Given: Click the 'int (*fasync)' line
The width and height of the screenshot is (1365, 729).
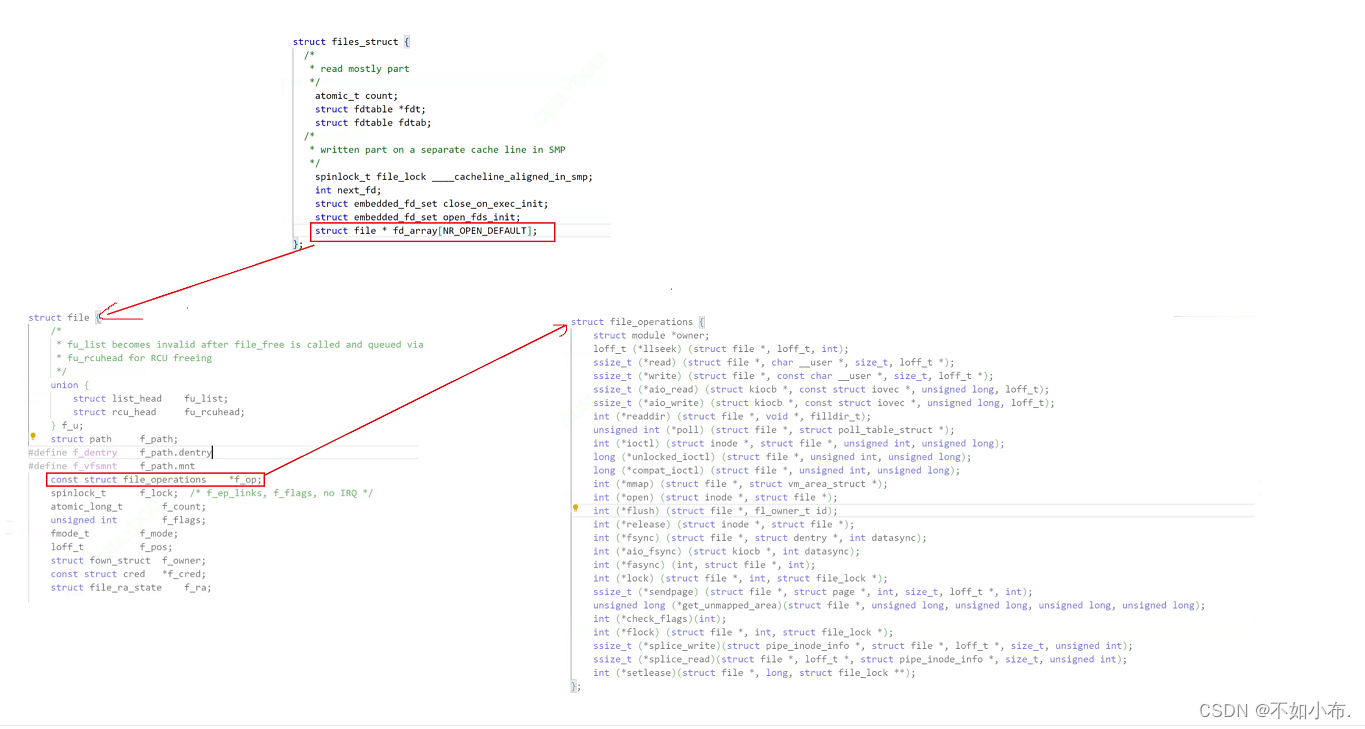Looking at the screenshot, I should coord(704,565).
